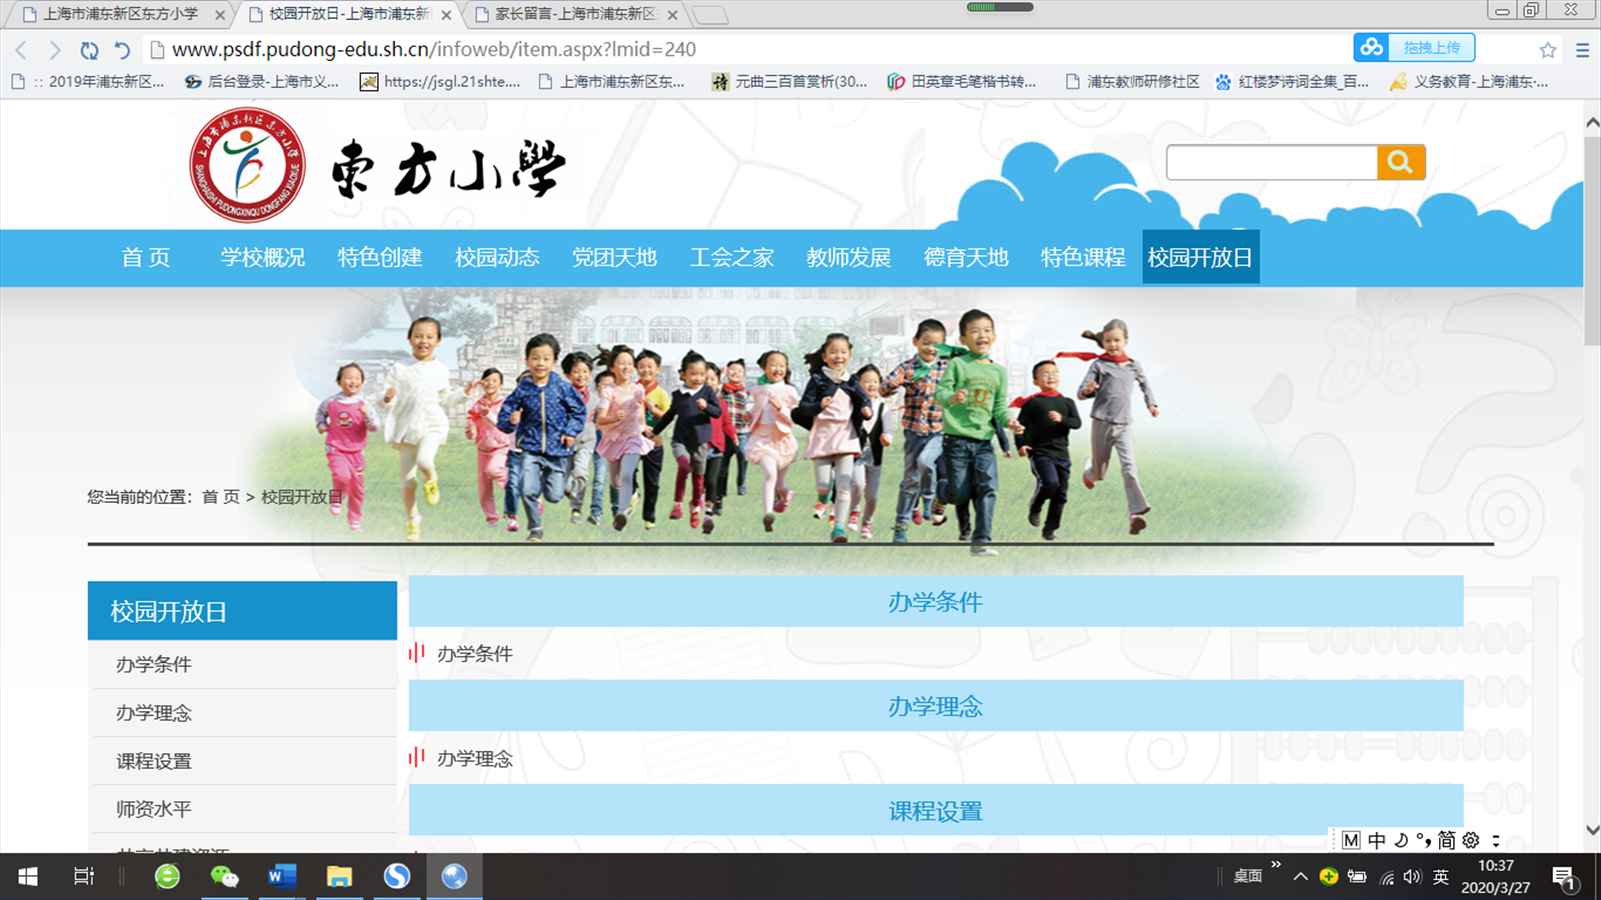Click the cloud upload button 拖拽上传
This screenshot has height=900, width=1601.
tap(1414, 48)
